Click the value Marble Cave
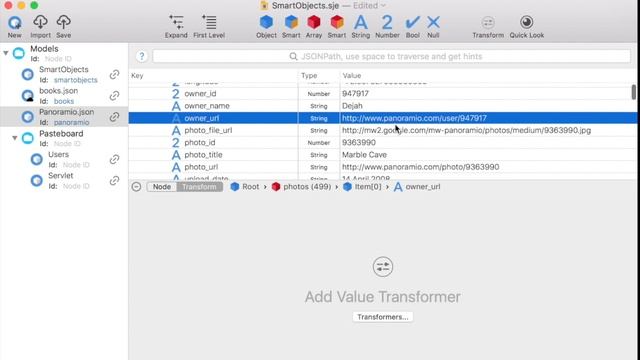Viewport: 640px width, 360px height. pos(364,155)
